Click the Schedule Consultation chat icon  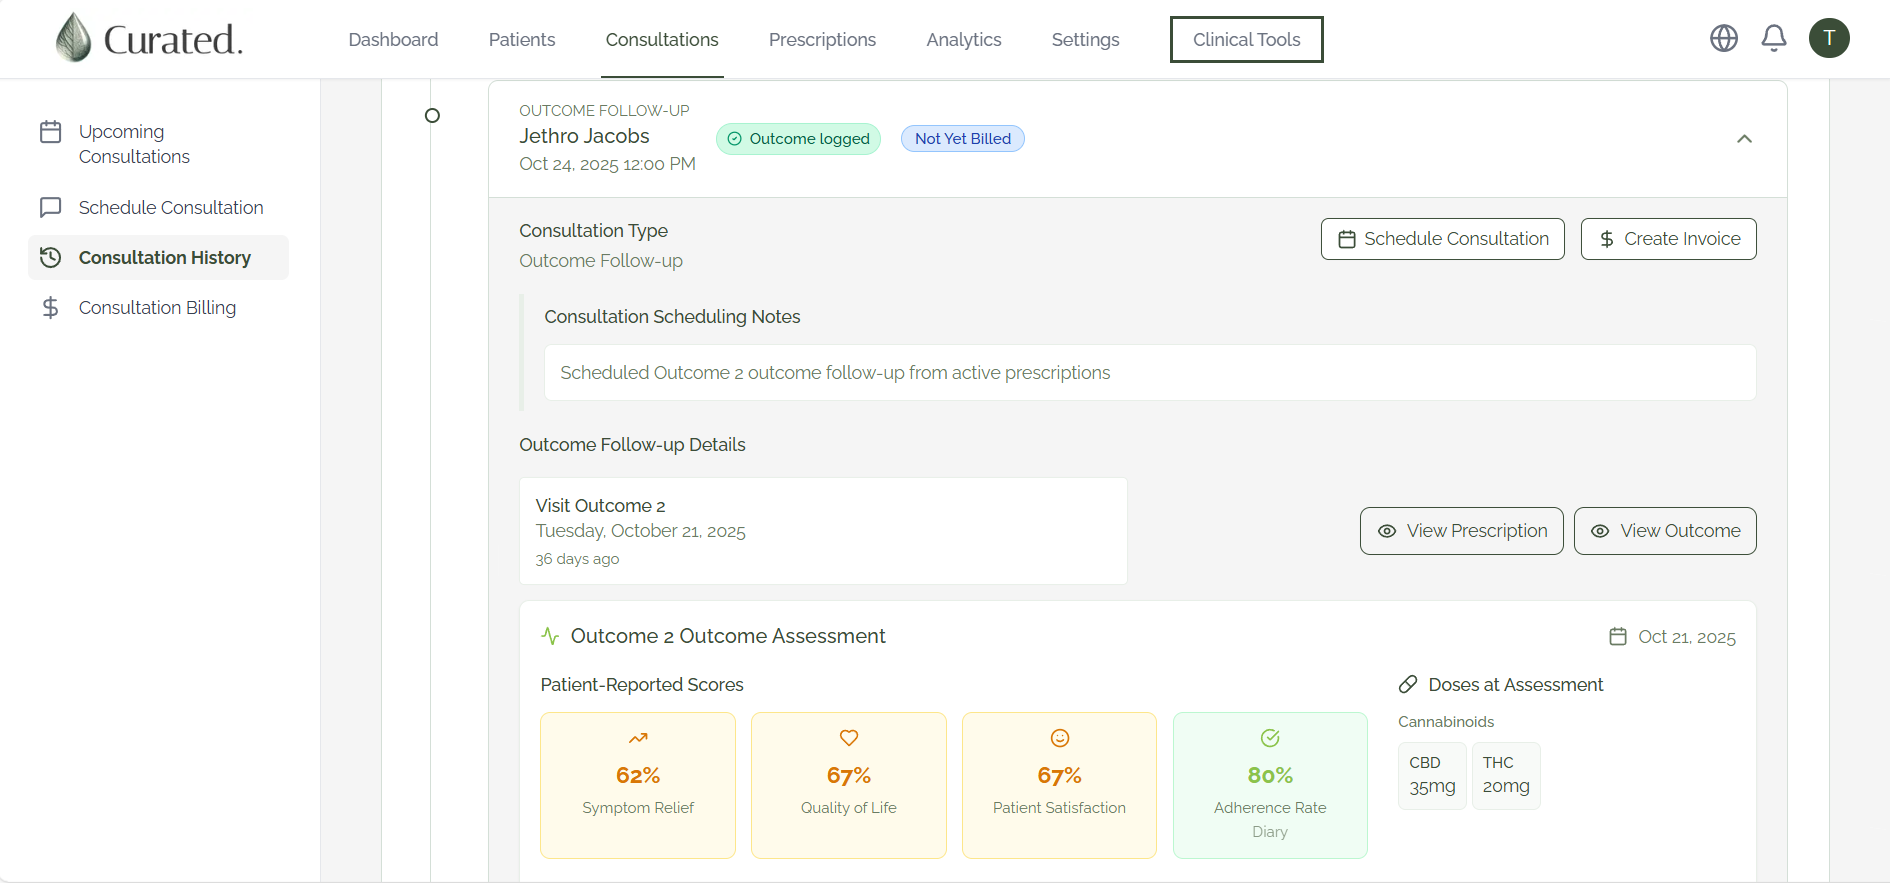(x=51, y=207)
